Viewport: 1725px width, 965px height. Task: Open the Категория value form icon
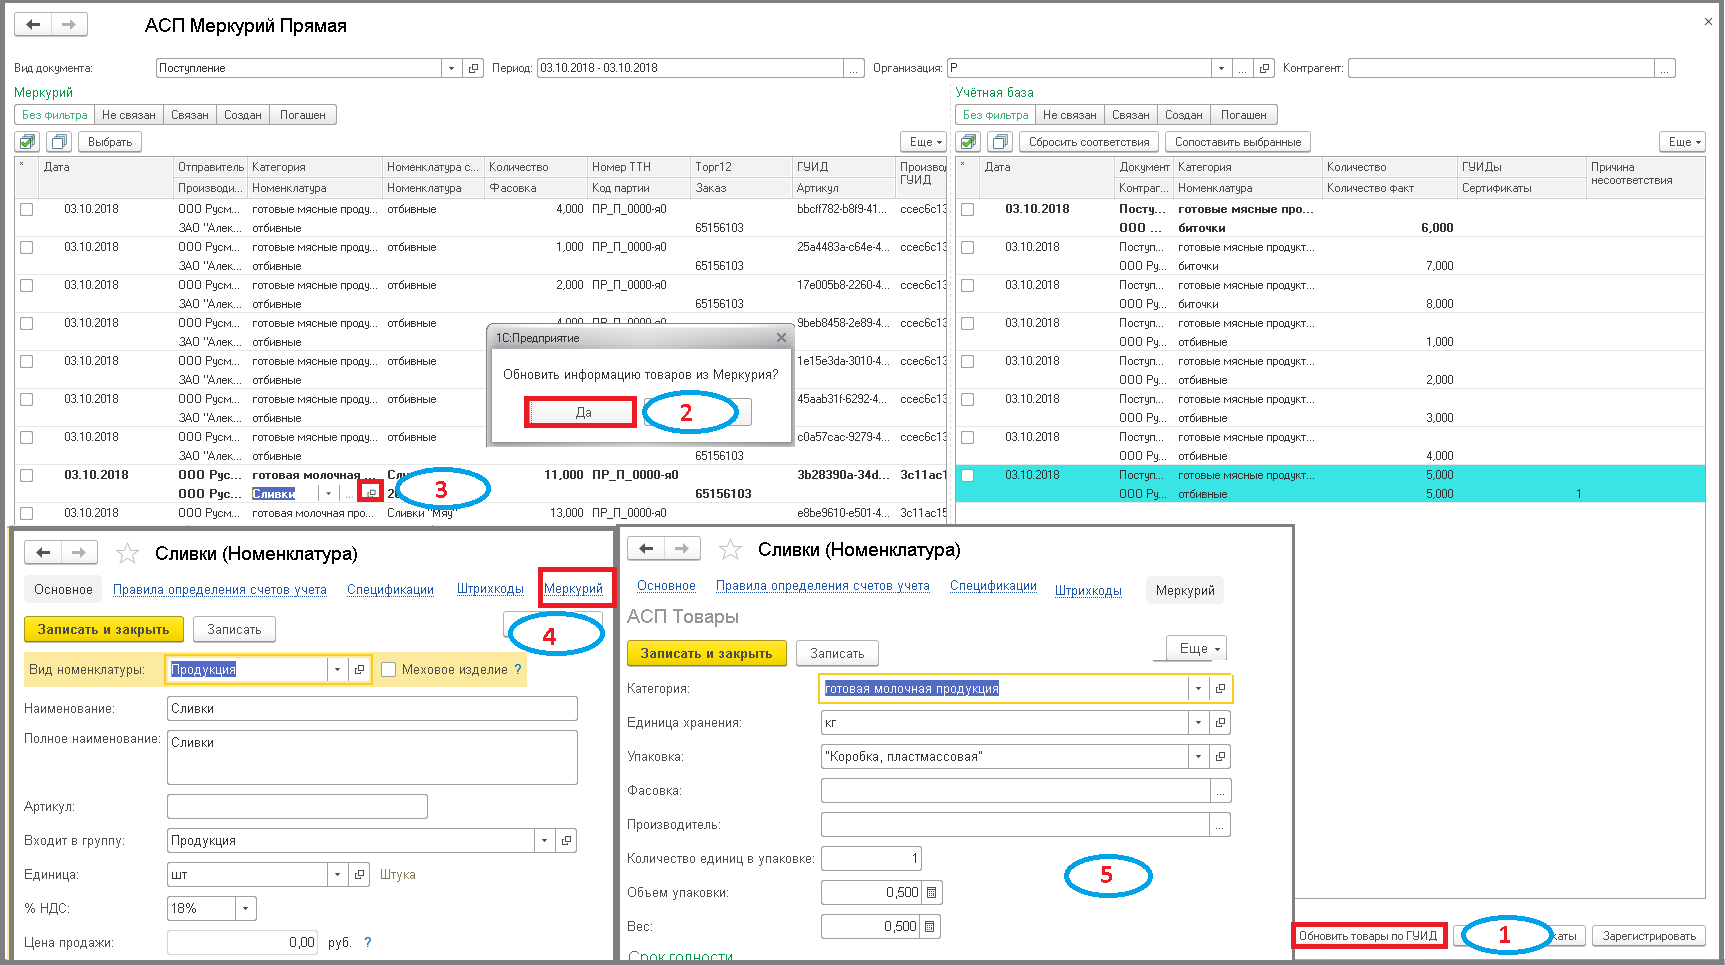click(1220, 688)
